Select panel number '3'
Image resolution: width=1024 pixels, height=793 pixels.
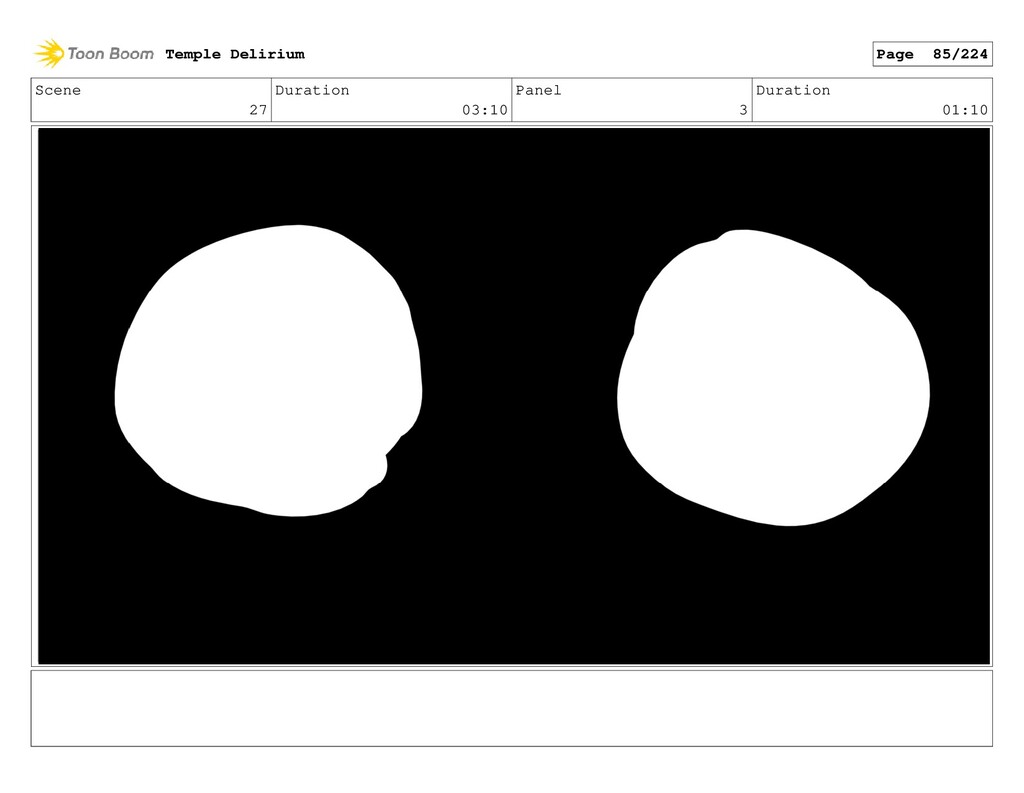pyautogui.click(x=743, y=110)
